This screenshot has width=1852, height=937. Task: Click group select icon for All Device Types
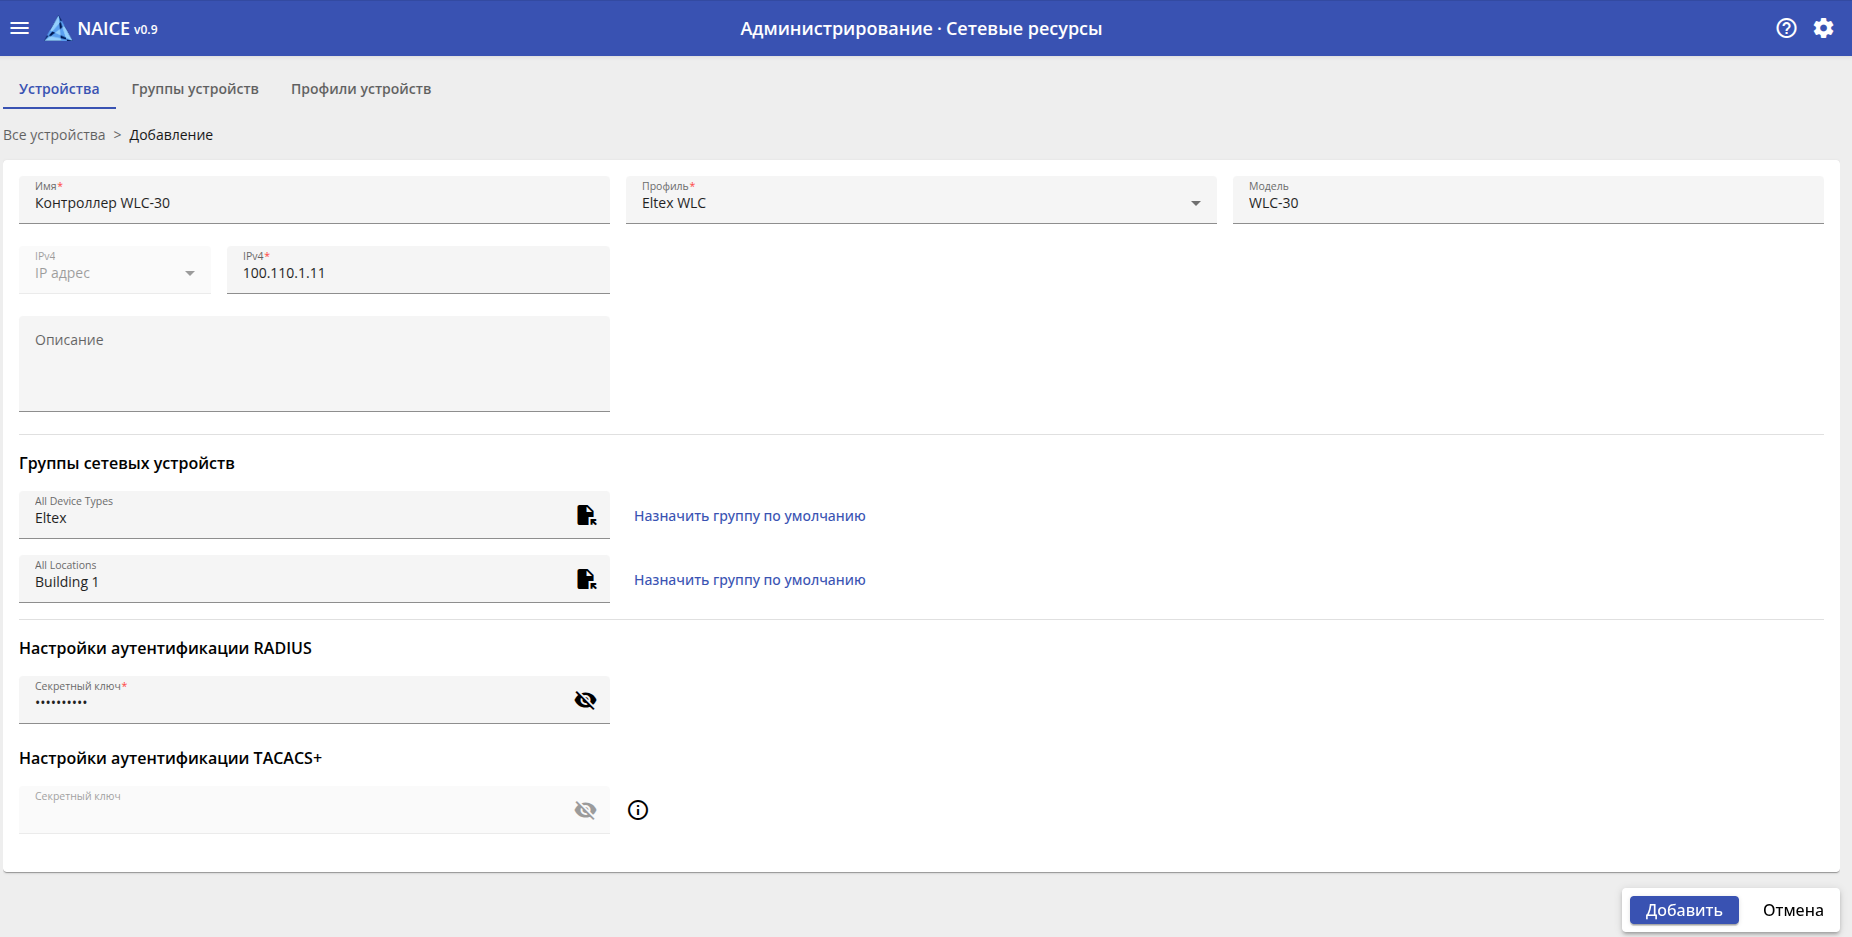[x=586, y=515]
